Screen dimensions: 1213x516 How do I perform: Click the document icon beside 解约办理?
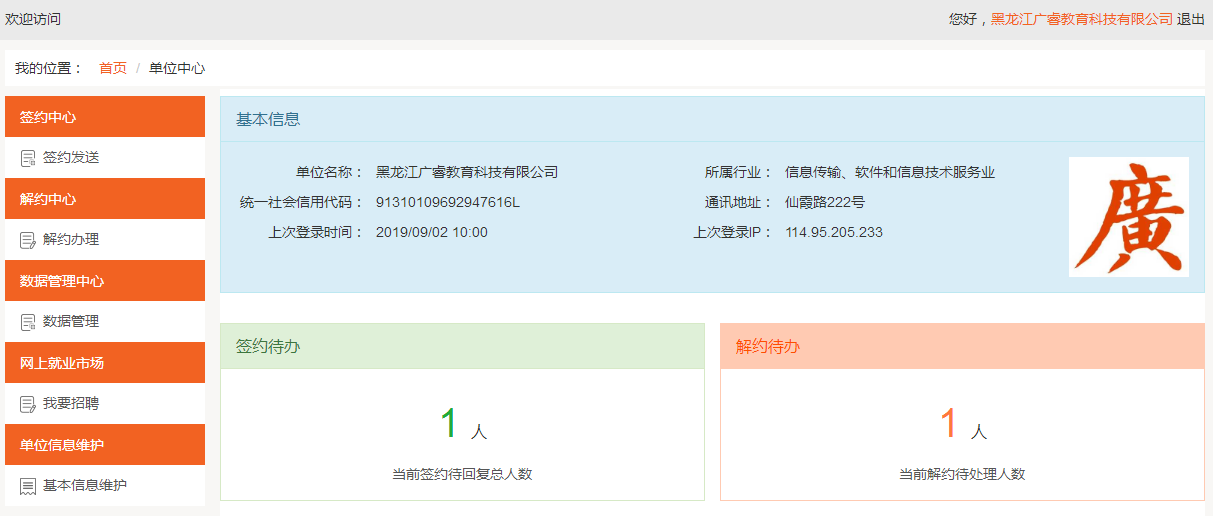coord(28,240)
